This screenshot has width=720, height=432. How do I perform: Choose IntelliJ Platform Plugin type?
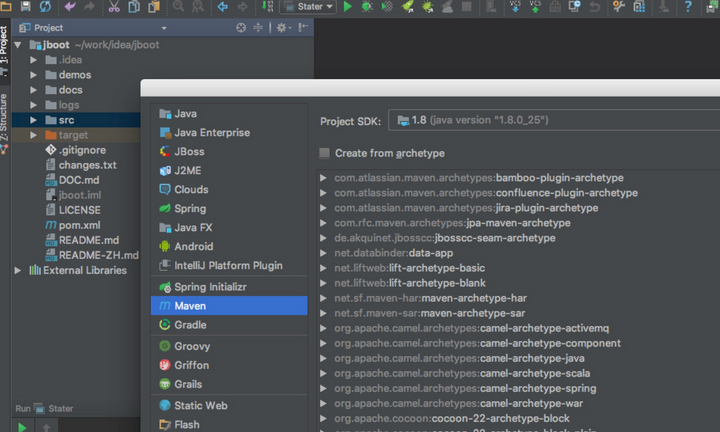(229, 265)
